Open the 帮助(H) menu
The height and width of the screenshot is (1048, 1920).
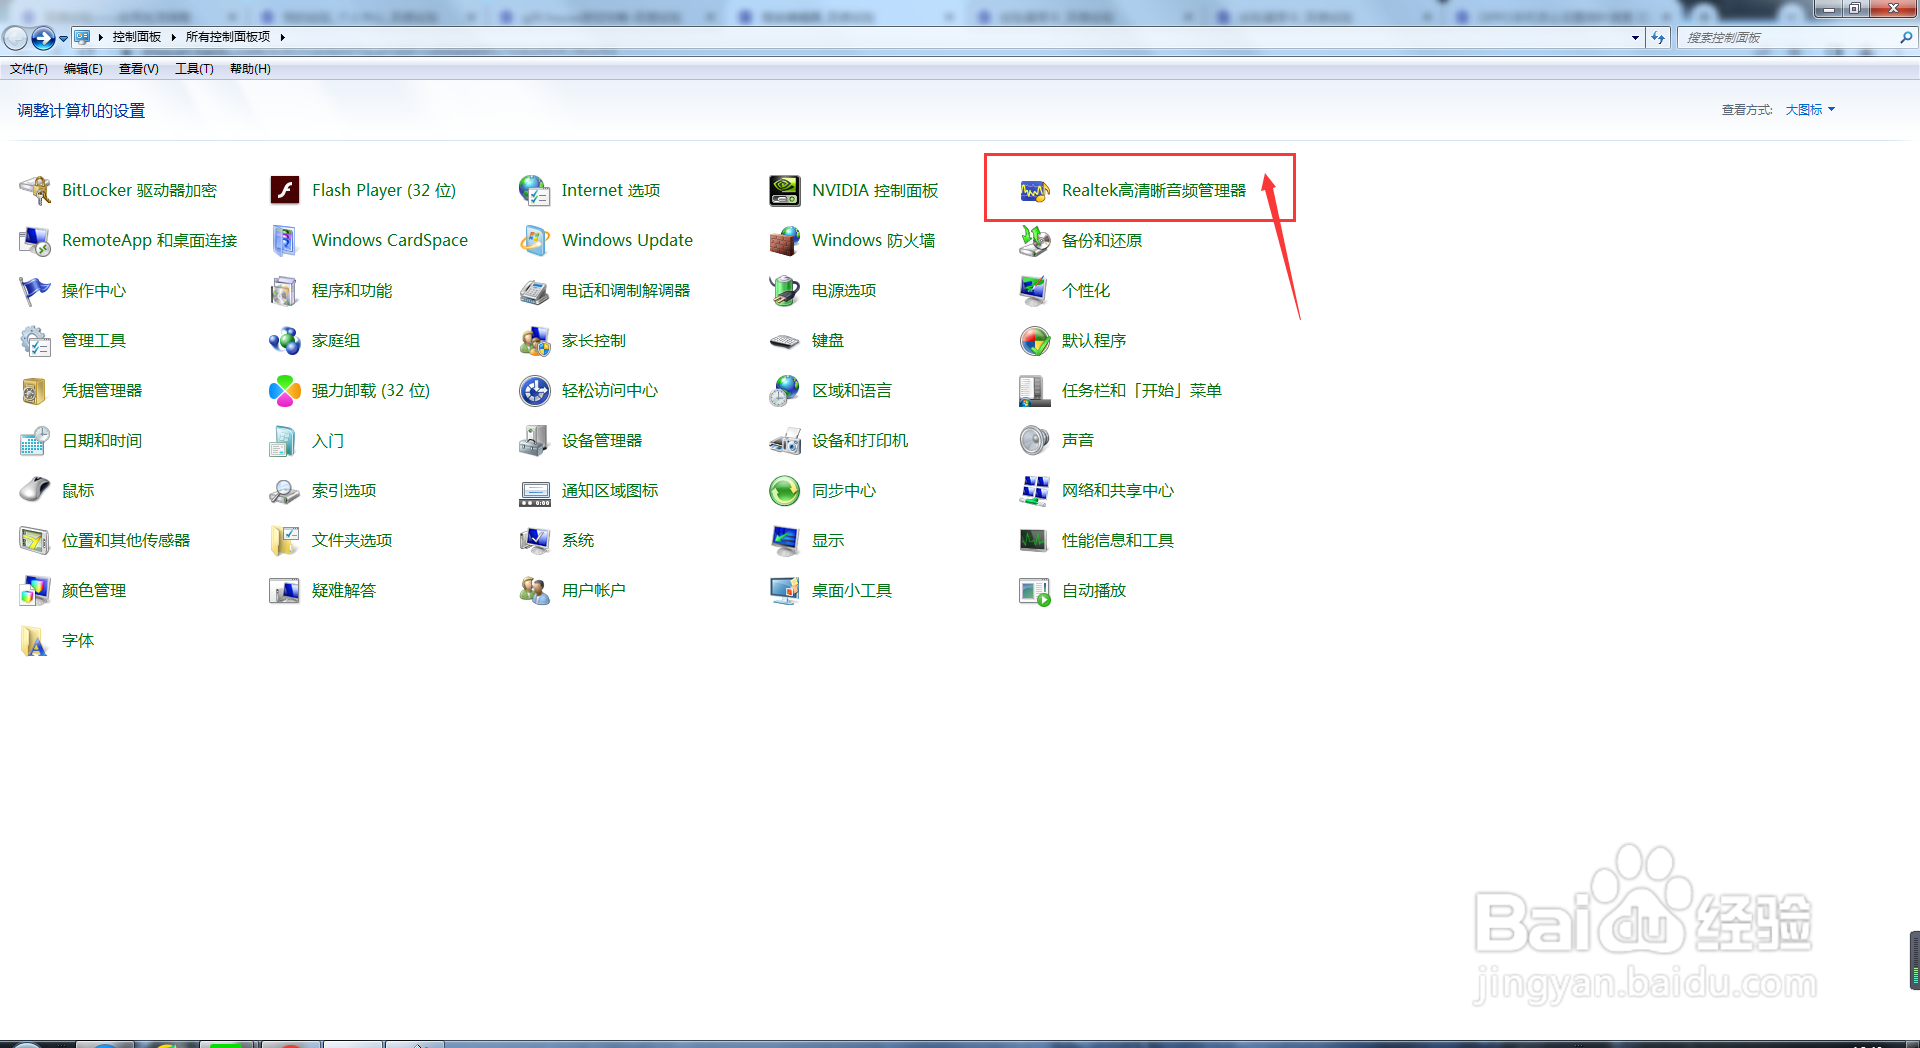point(250,69)
